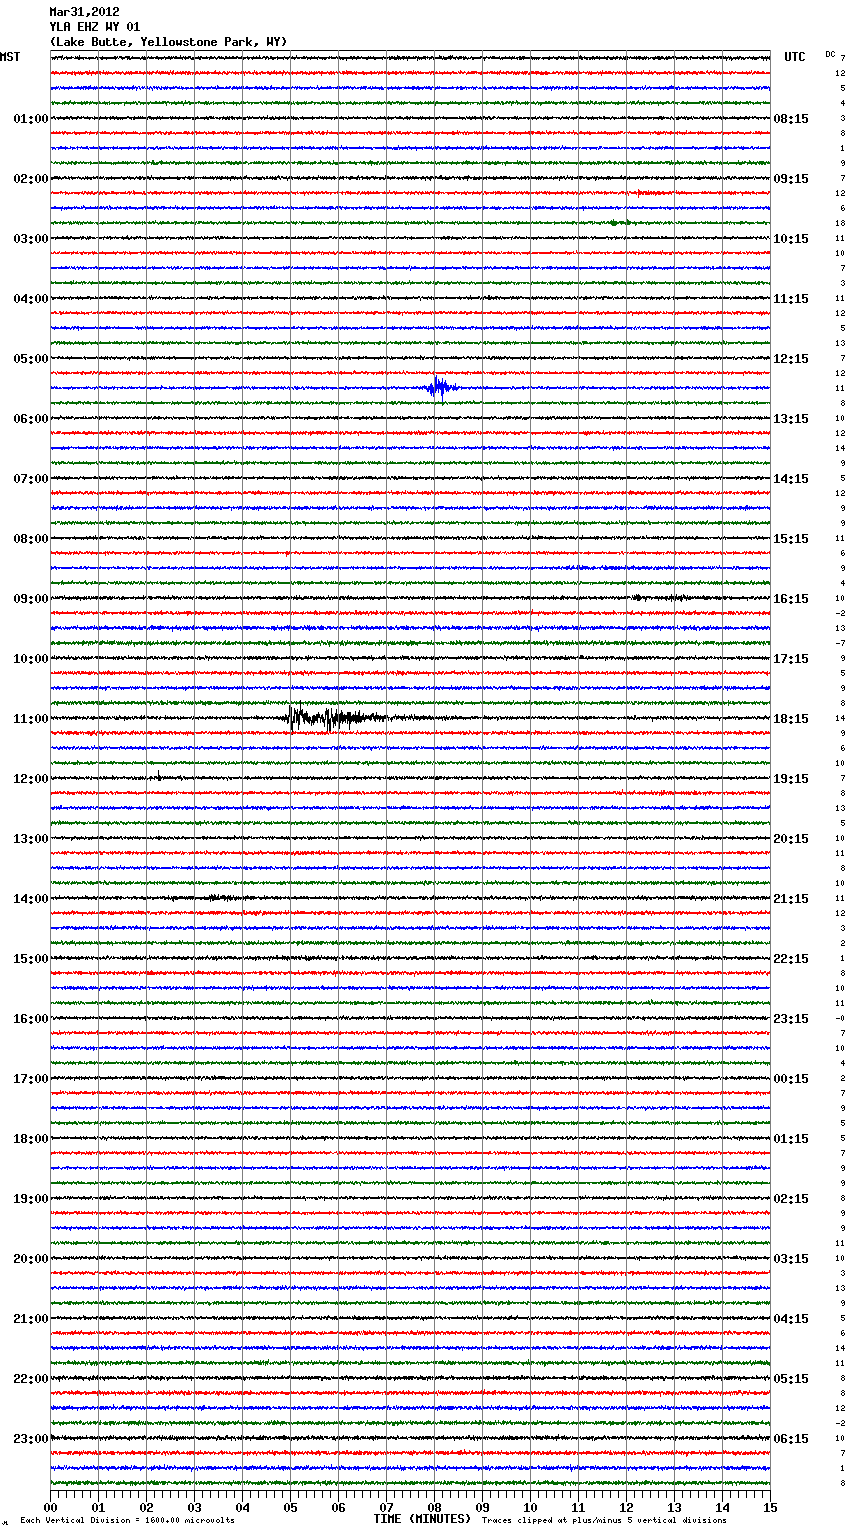
Task: Select the 01:00 MST time label
Action: (31, 119)
